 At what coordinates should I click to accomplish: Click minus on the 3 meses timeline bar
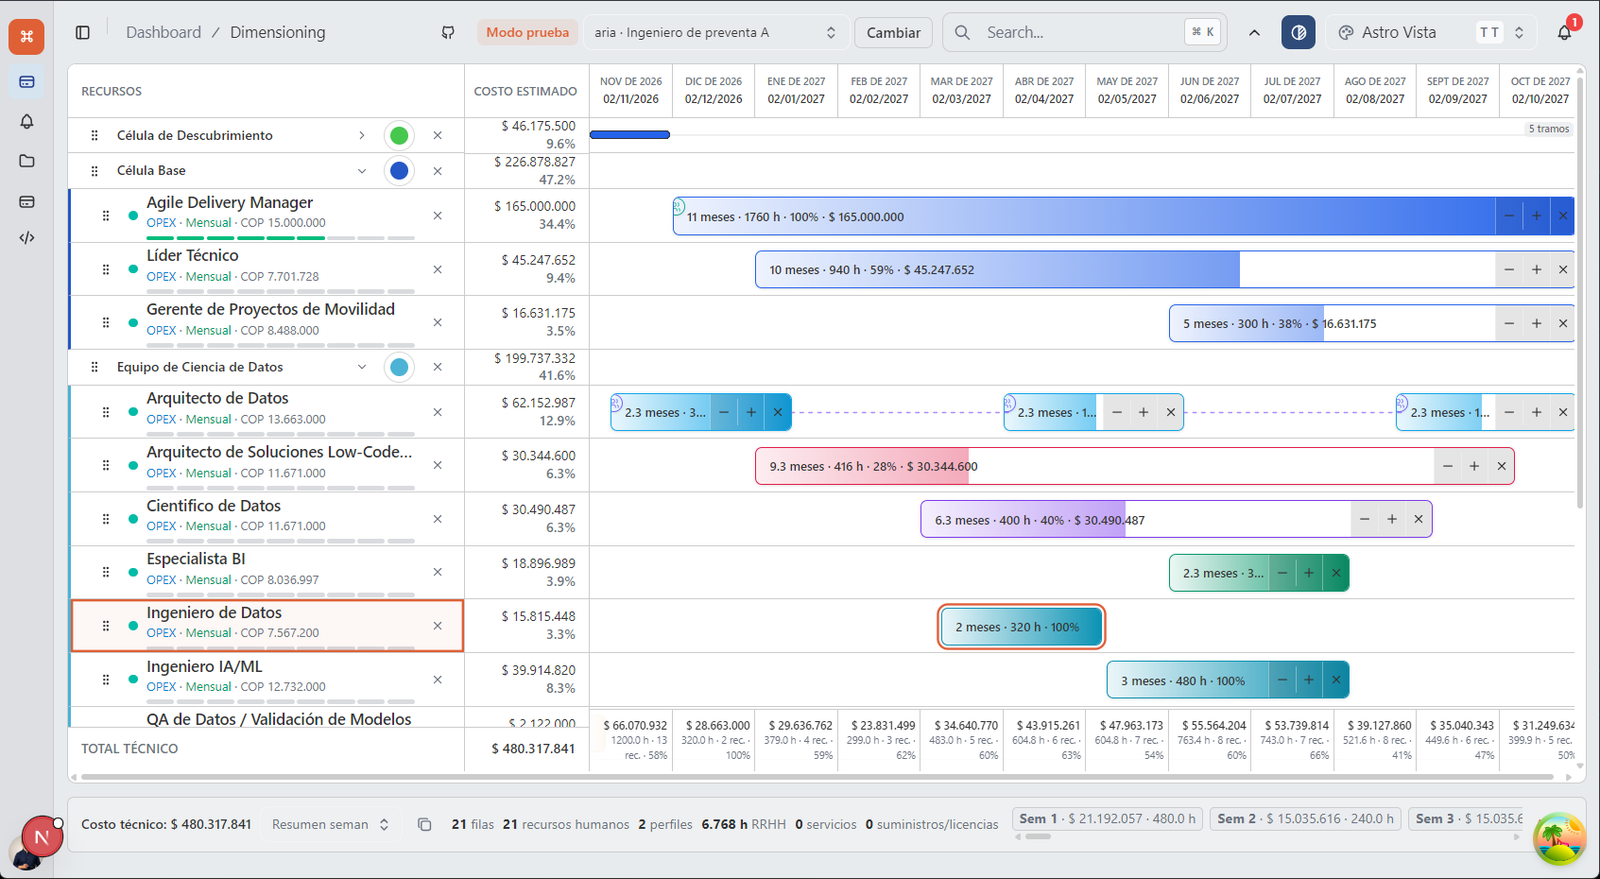coord(1282,680)
